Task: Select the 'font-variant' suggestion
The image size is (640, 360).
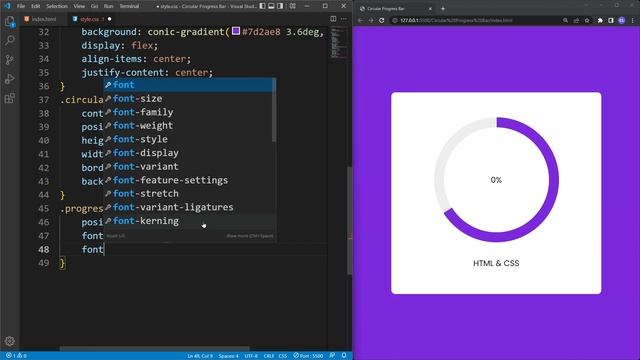Action: (189, 167)
